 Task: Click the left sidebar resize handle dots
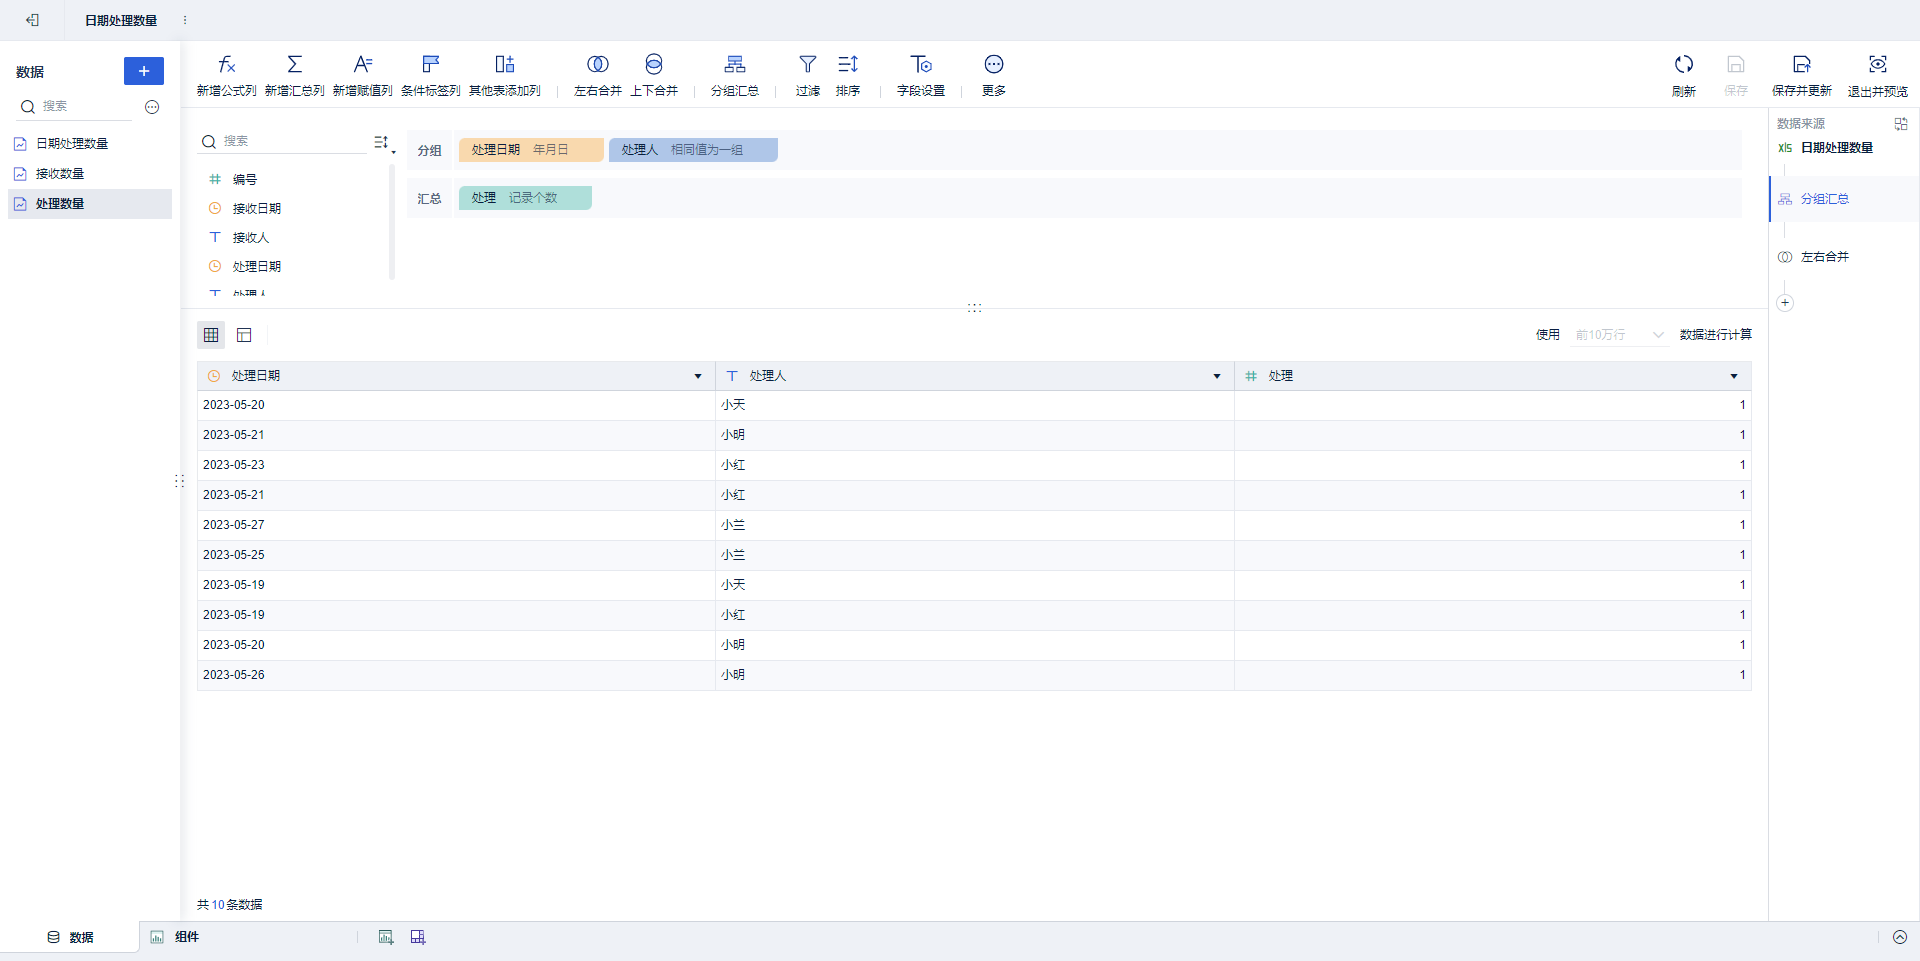pyautogui.click(x=180, y=481)
